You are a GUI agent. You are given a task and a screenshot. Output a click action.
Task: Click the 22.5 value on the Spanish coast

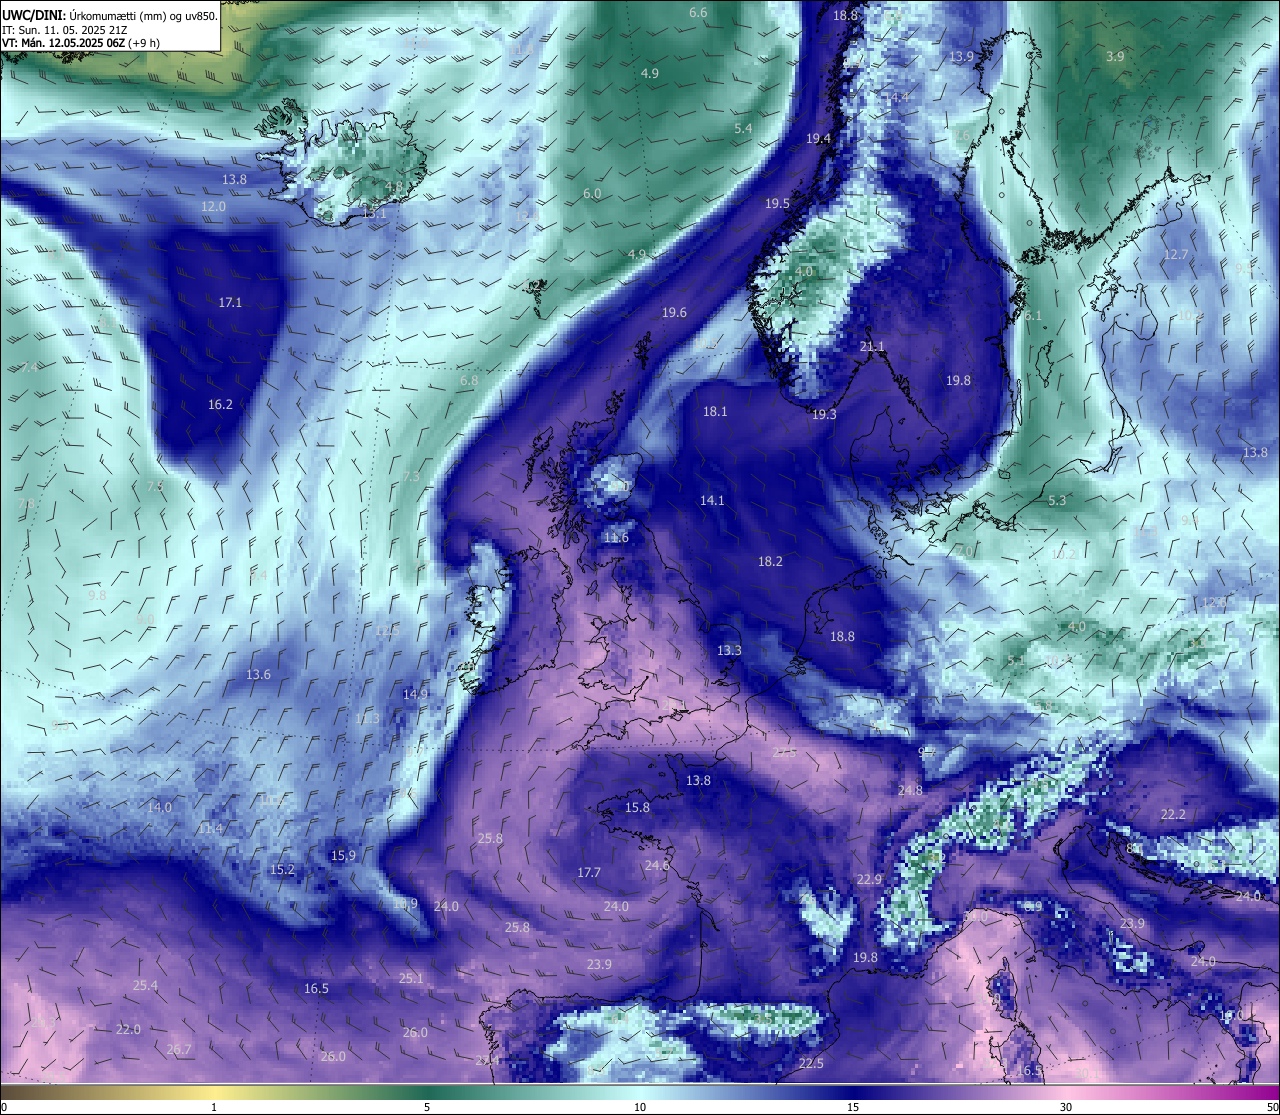(x=811, y=1064)
